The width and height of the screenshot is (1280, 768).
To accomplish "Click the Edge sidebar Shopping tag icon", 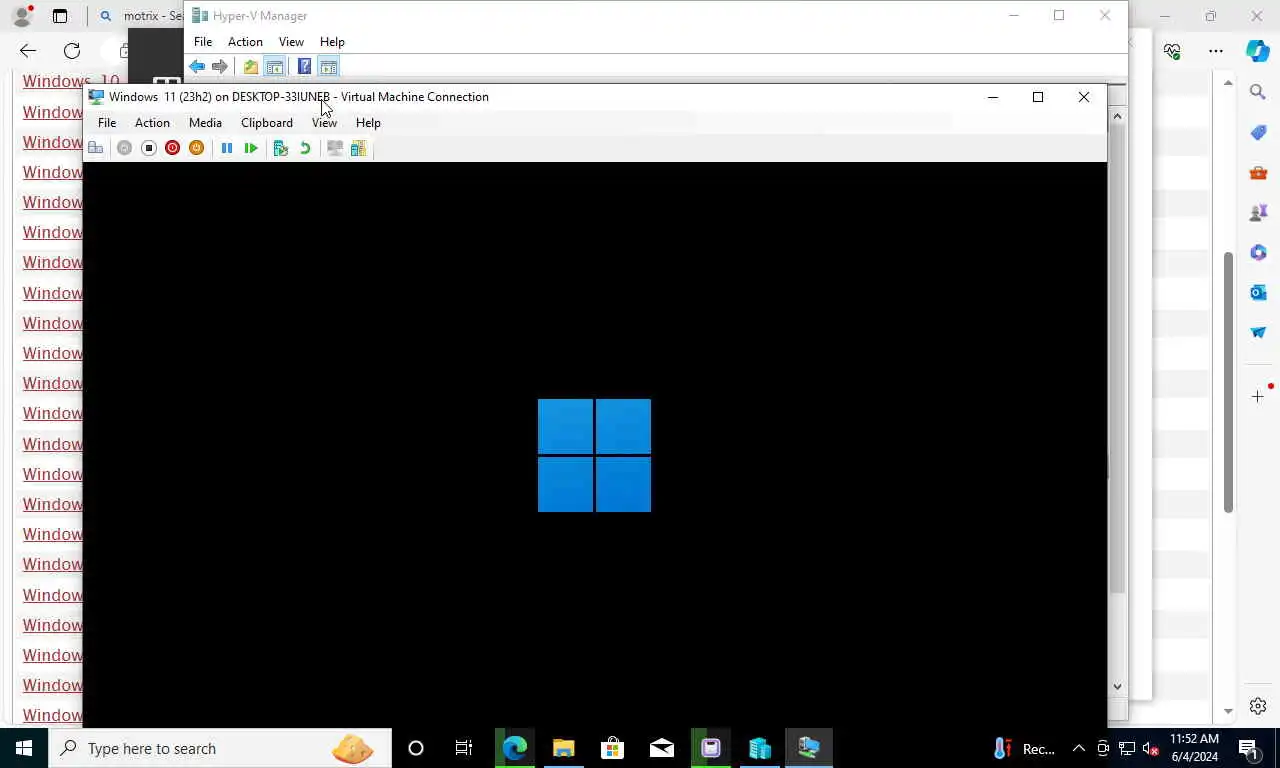I will pos(1258,132).
